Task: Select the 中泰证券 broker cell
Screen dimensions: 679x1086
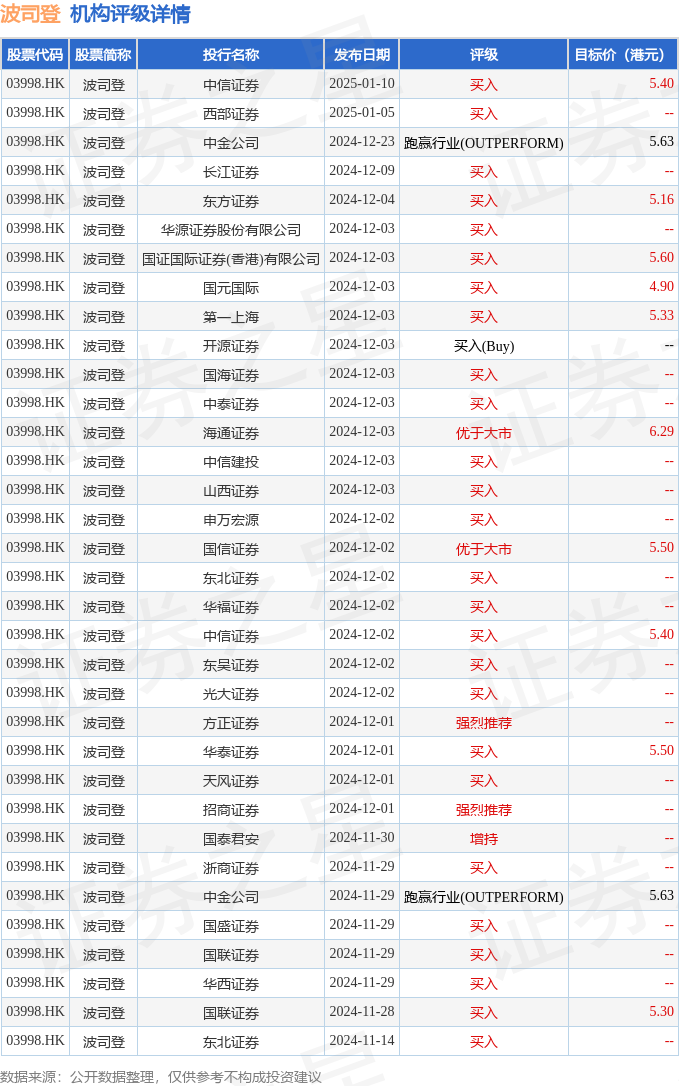Action: coord(231,404)
